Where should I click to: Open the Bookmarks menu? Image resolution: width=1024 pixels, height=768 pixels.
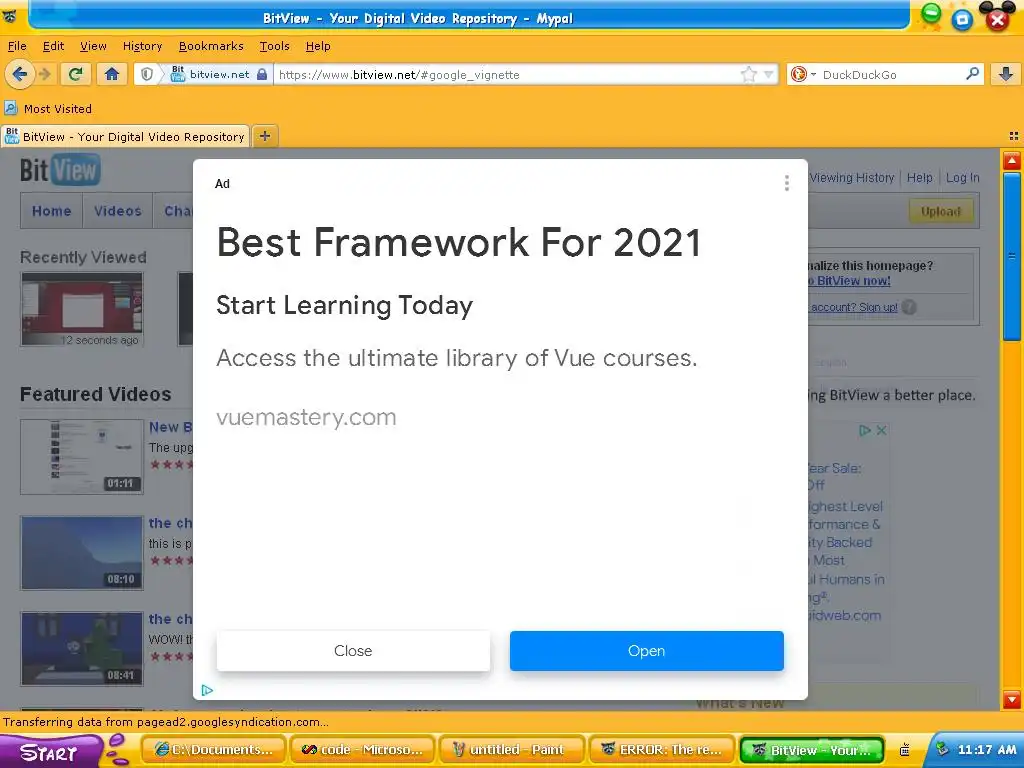[211, 46]
